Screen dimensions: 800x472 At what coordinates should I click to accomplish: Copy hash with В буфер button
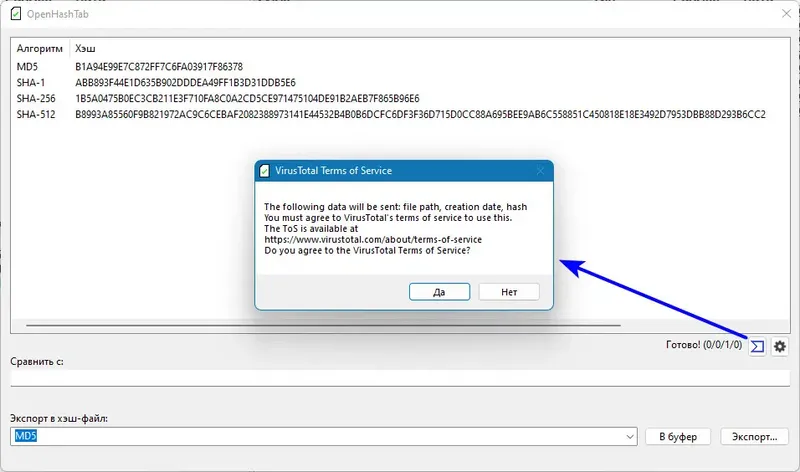pyautogui.click(x=678, y=437)
